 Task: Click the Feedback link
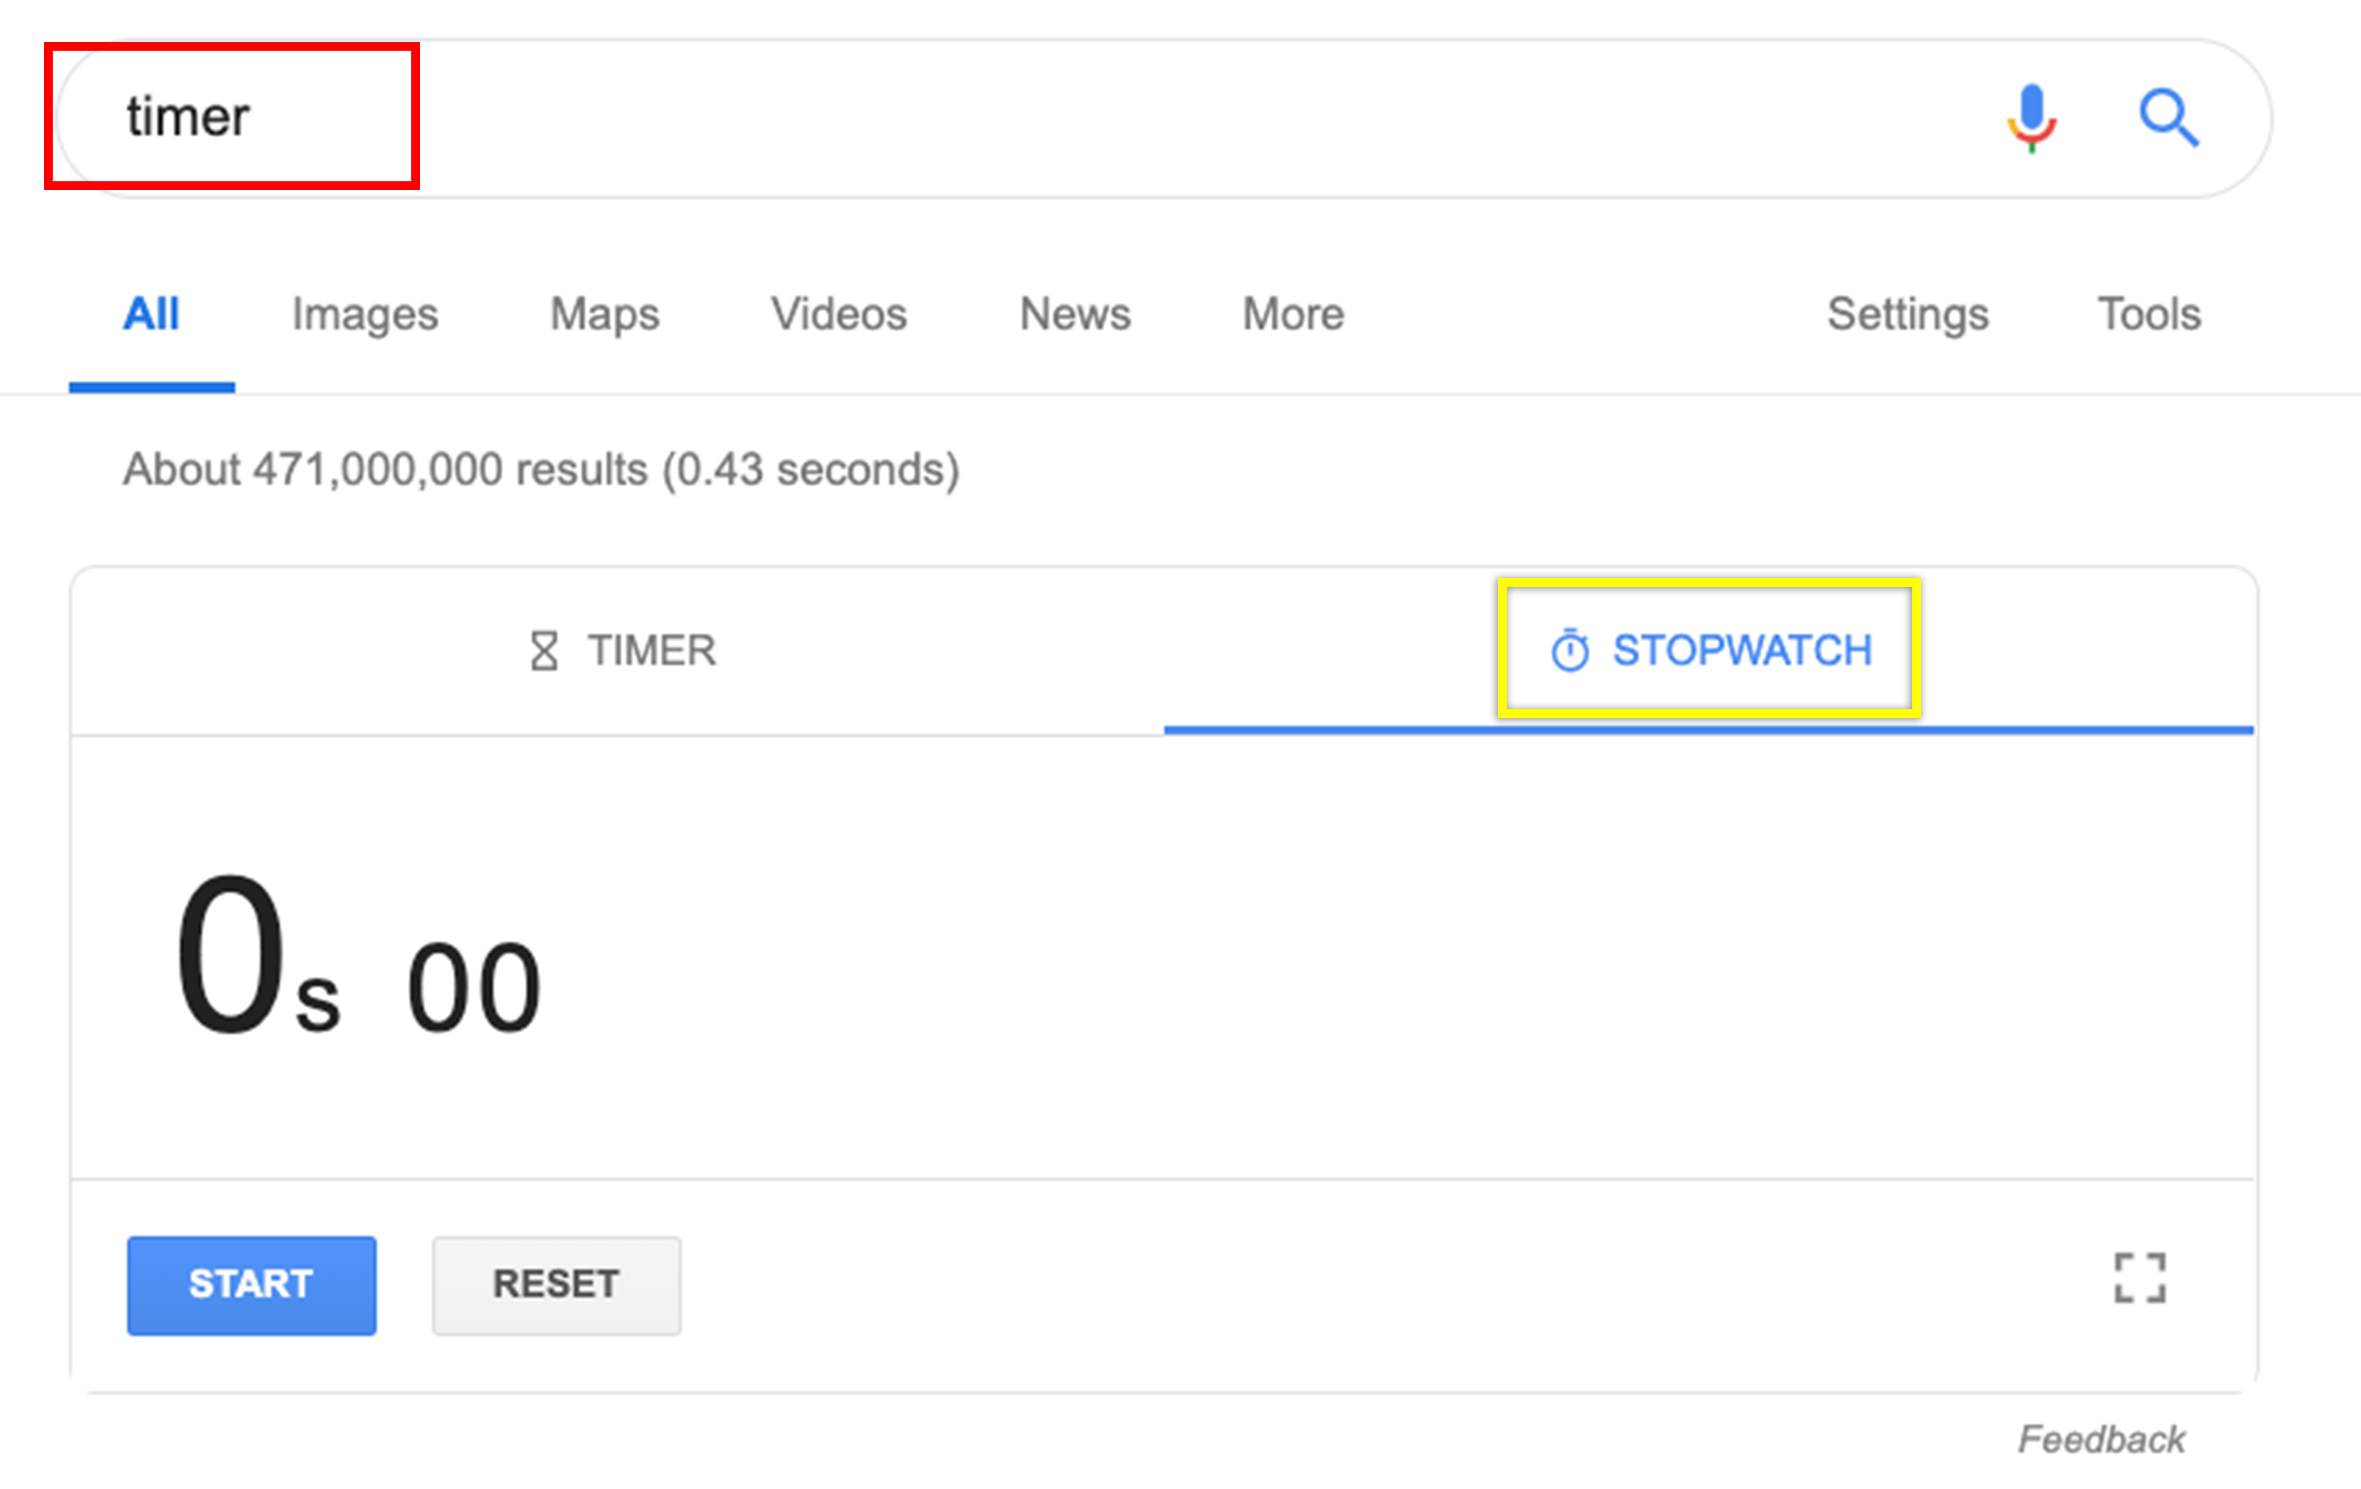tap(2101, 1439)
